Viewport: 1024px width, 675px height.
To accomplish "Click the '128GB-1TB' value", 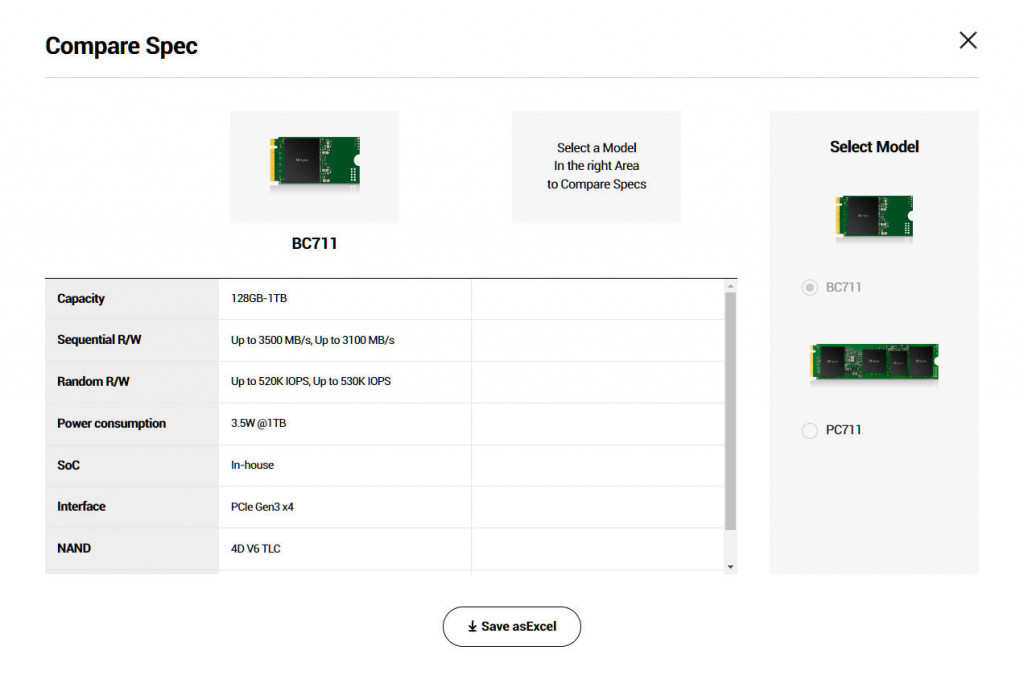I will [x=259, y=298].
